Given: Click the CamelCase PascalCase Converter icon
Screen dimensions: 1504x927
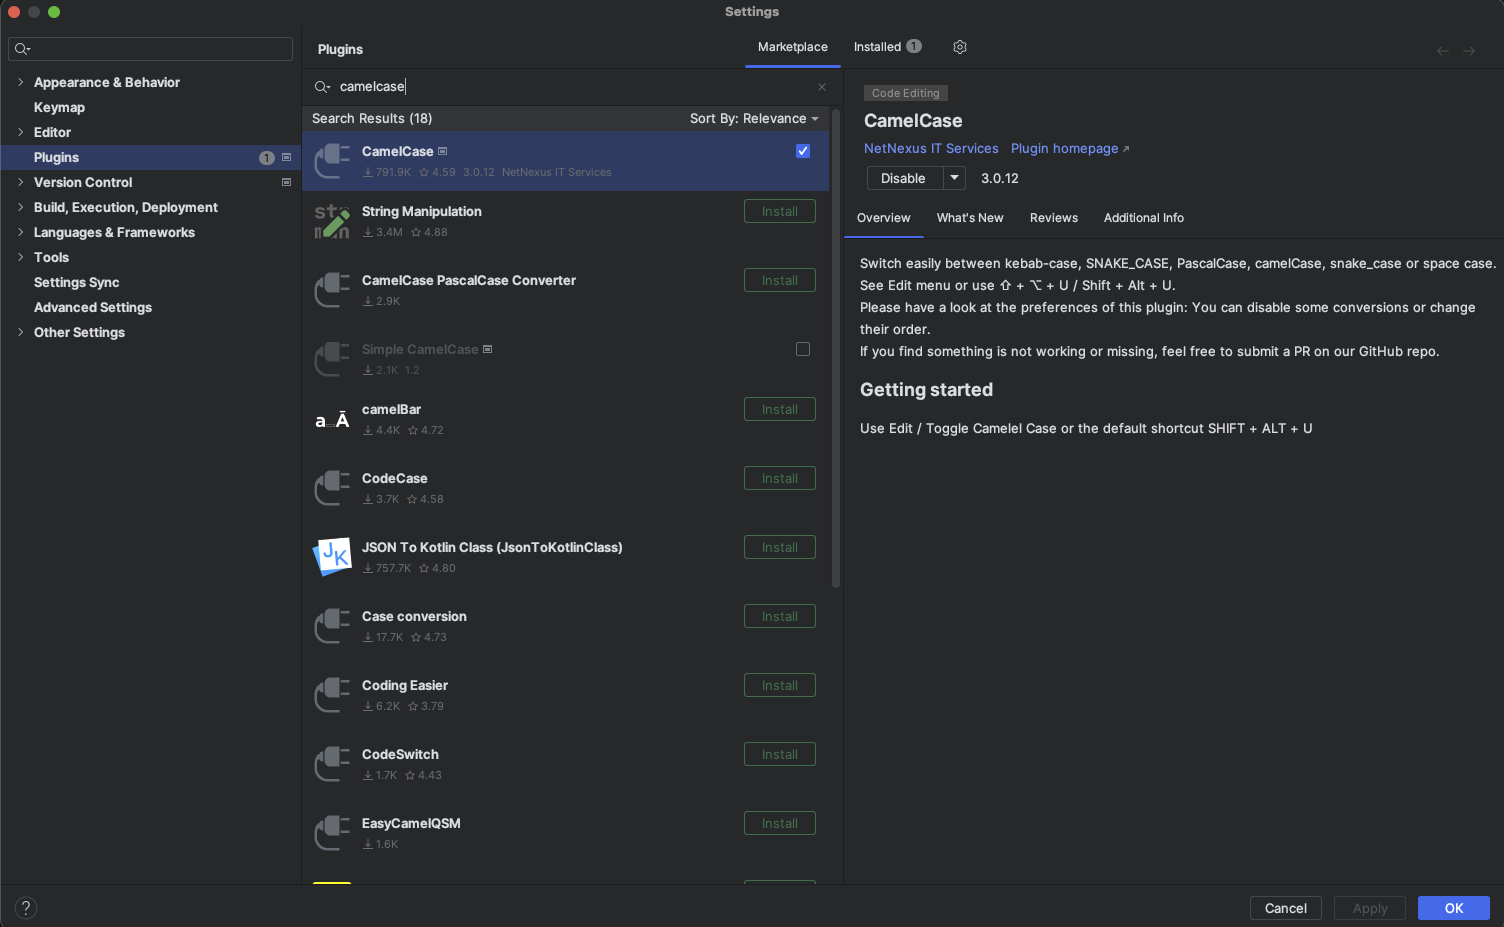Looking at the screenshot, I should [x=332, y=290].
